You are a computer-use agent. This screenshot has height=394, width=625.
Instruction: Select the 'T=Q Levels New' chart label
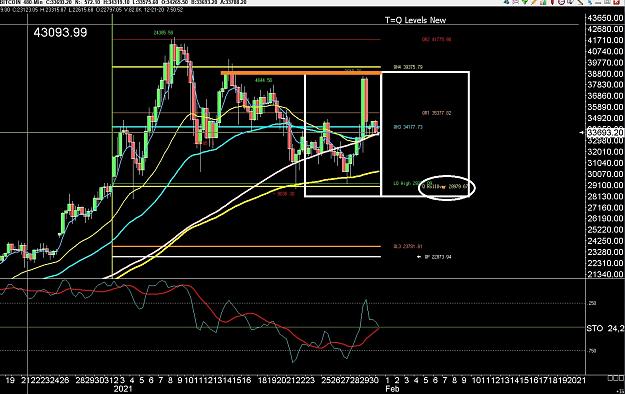click(415, 20)
